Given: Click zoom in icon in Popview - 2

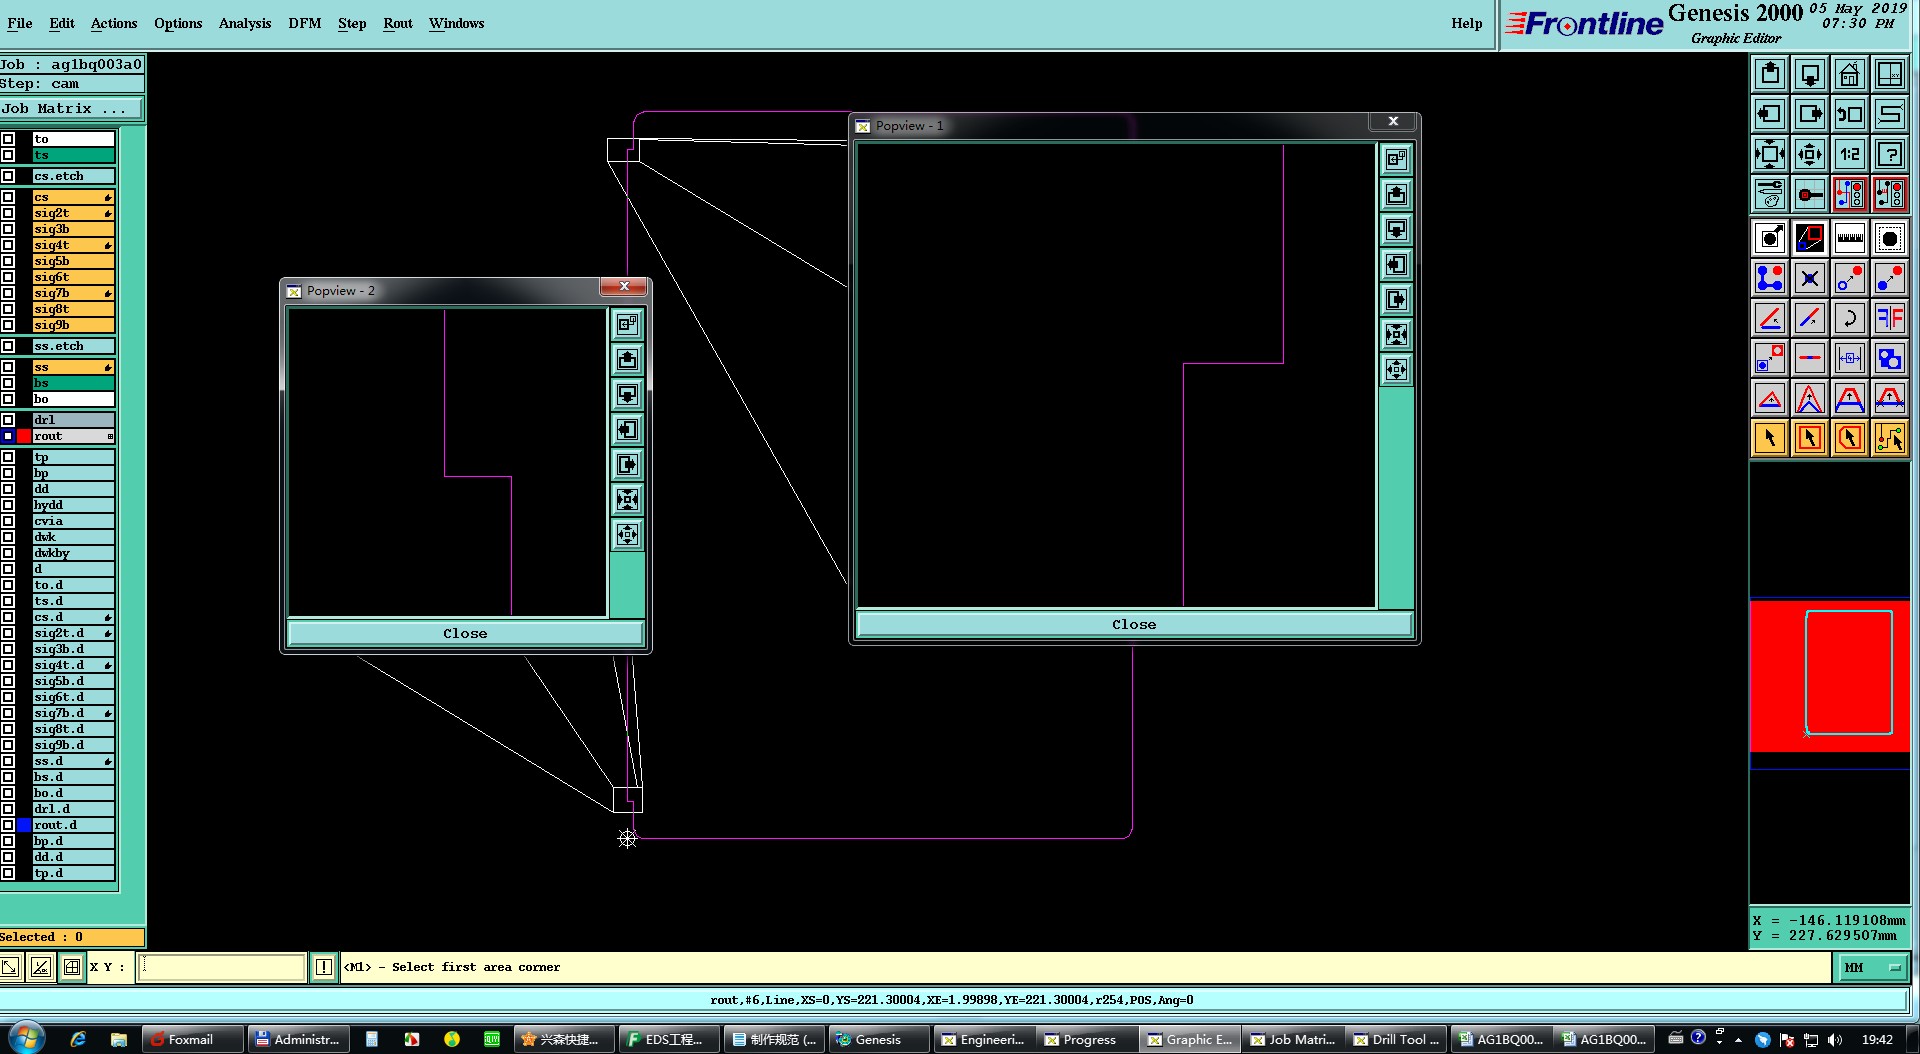Looking at the screenshot, I should point(627,500).
